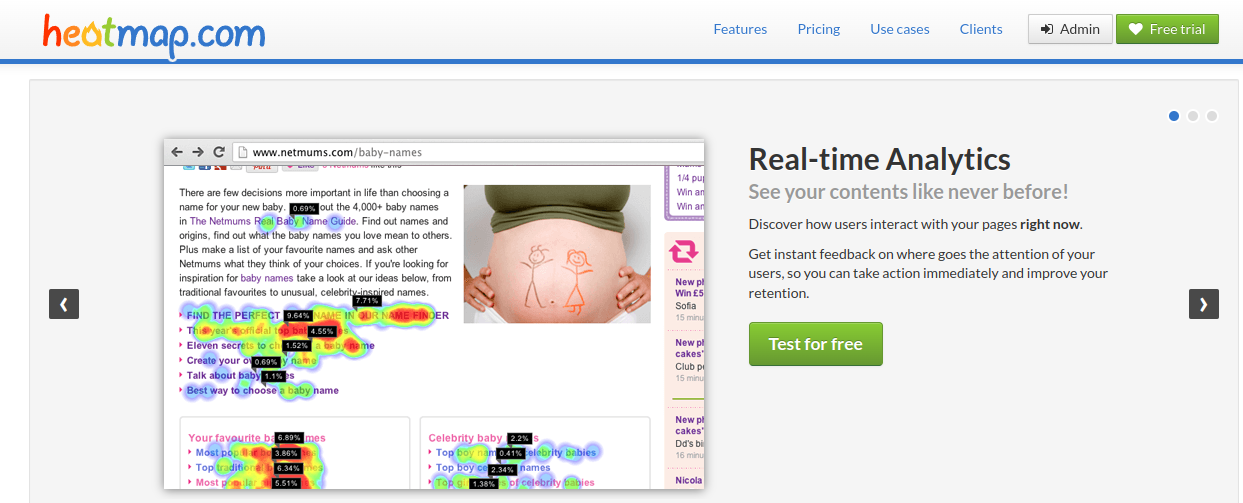
Task: Select the second carousel dot
Action: click(x=1193, y=116)
